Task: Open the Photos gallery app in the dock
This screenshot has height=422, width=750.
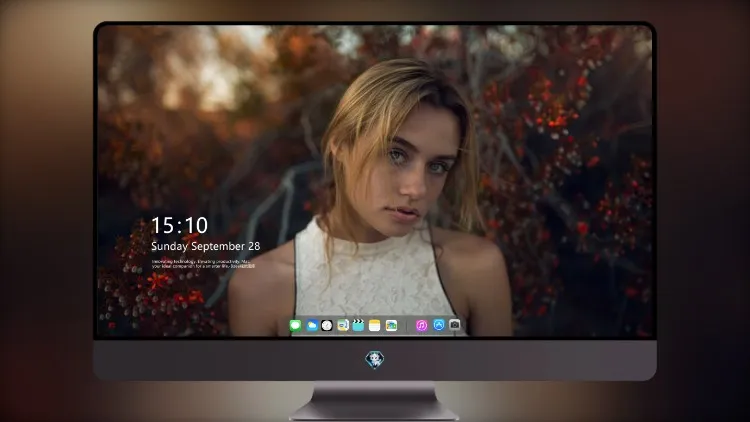Action: 391,325
